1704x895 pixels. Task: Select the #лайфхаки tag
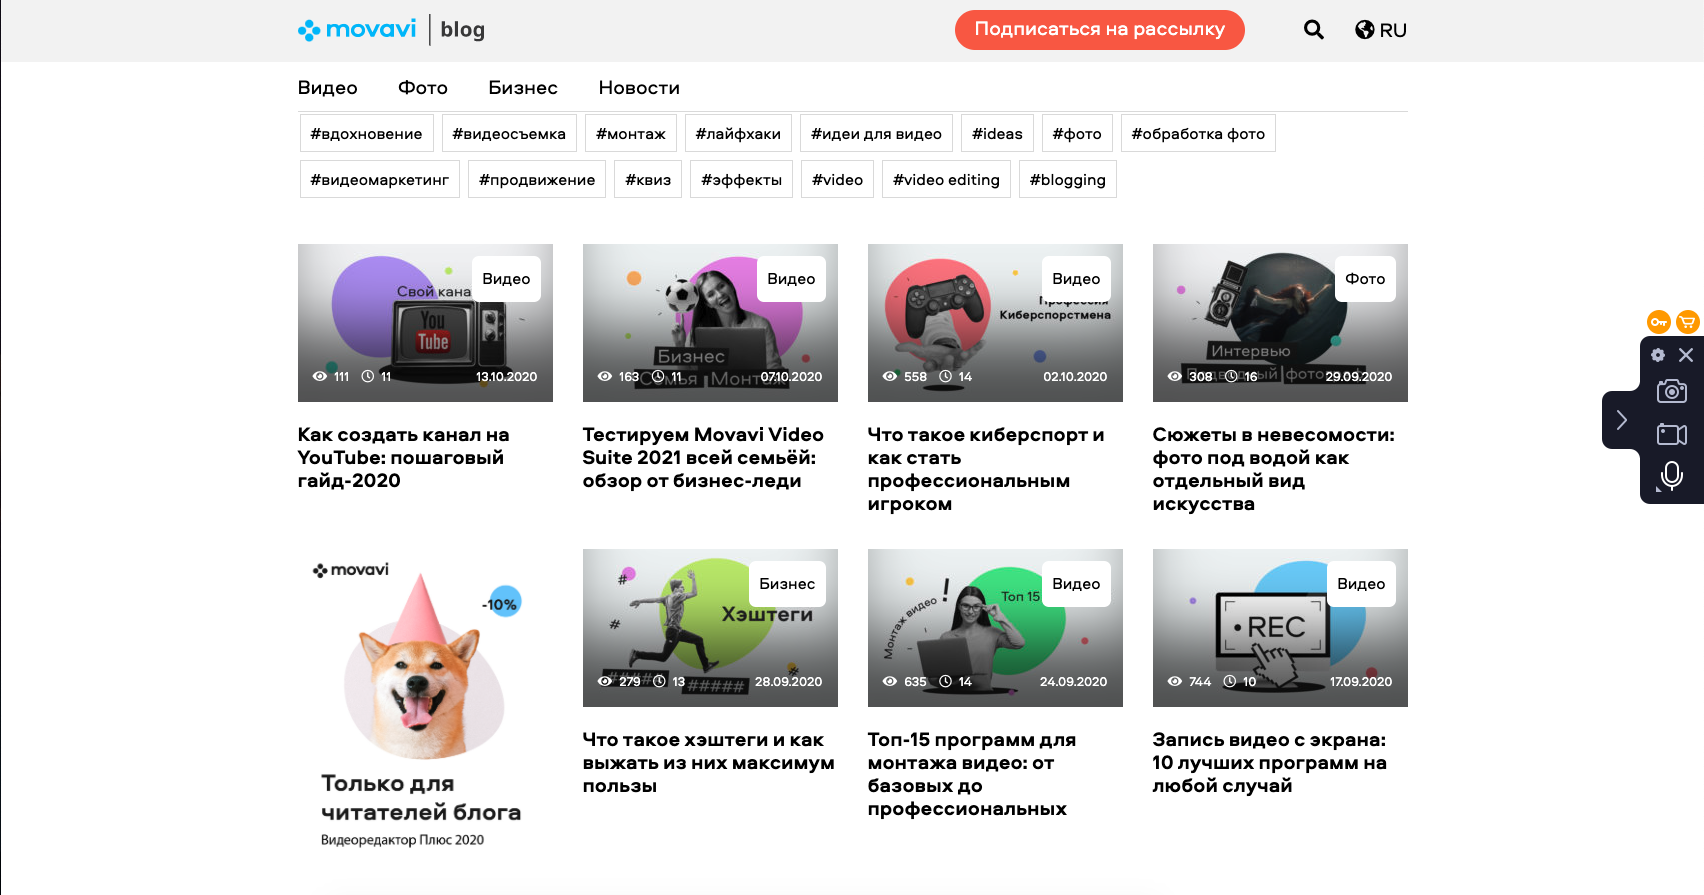click(737, 134)
